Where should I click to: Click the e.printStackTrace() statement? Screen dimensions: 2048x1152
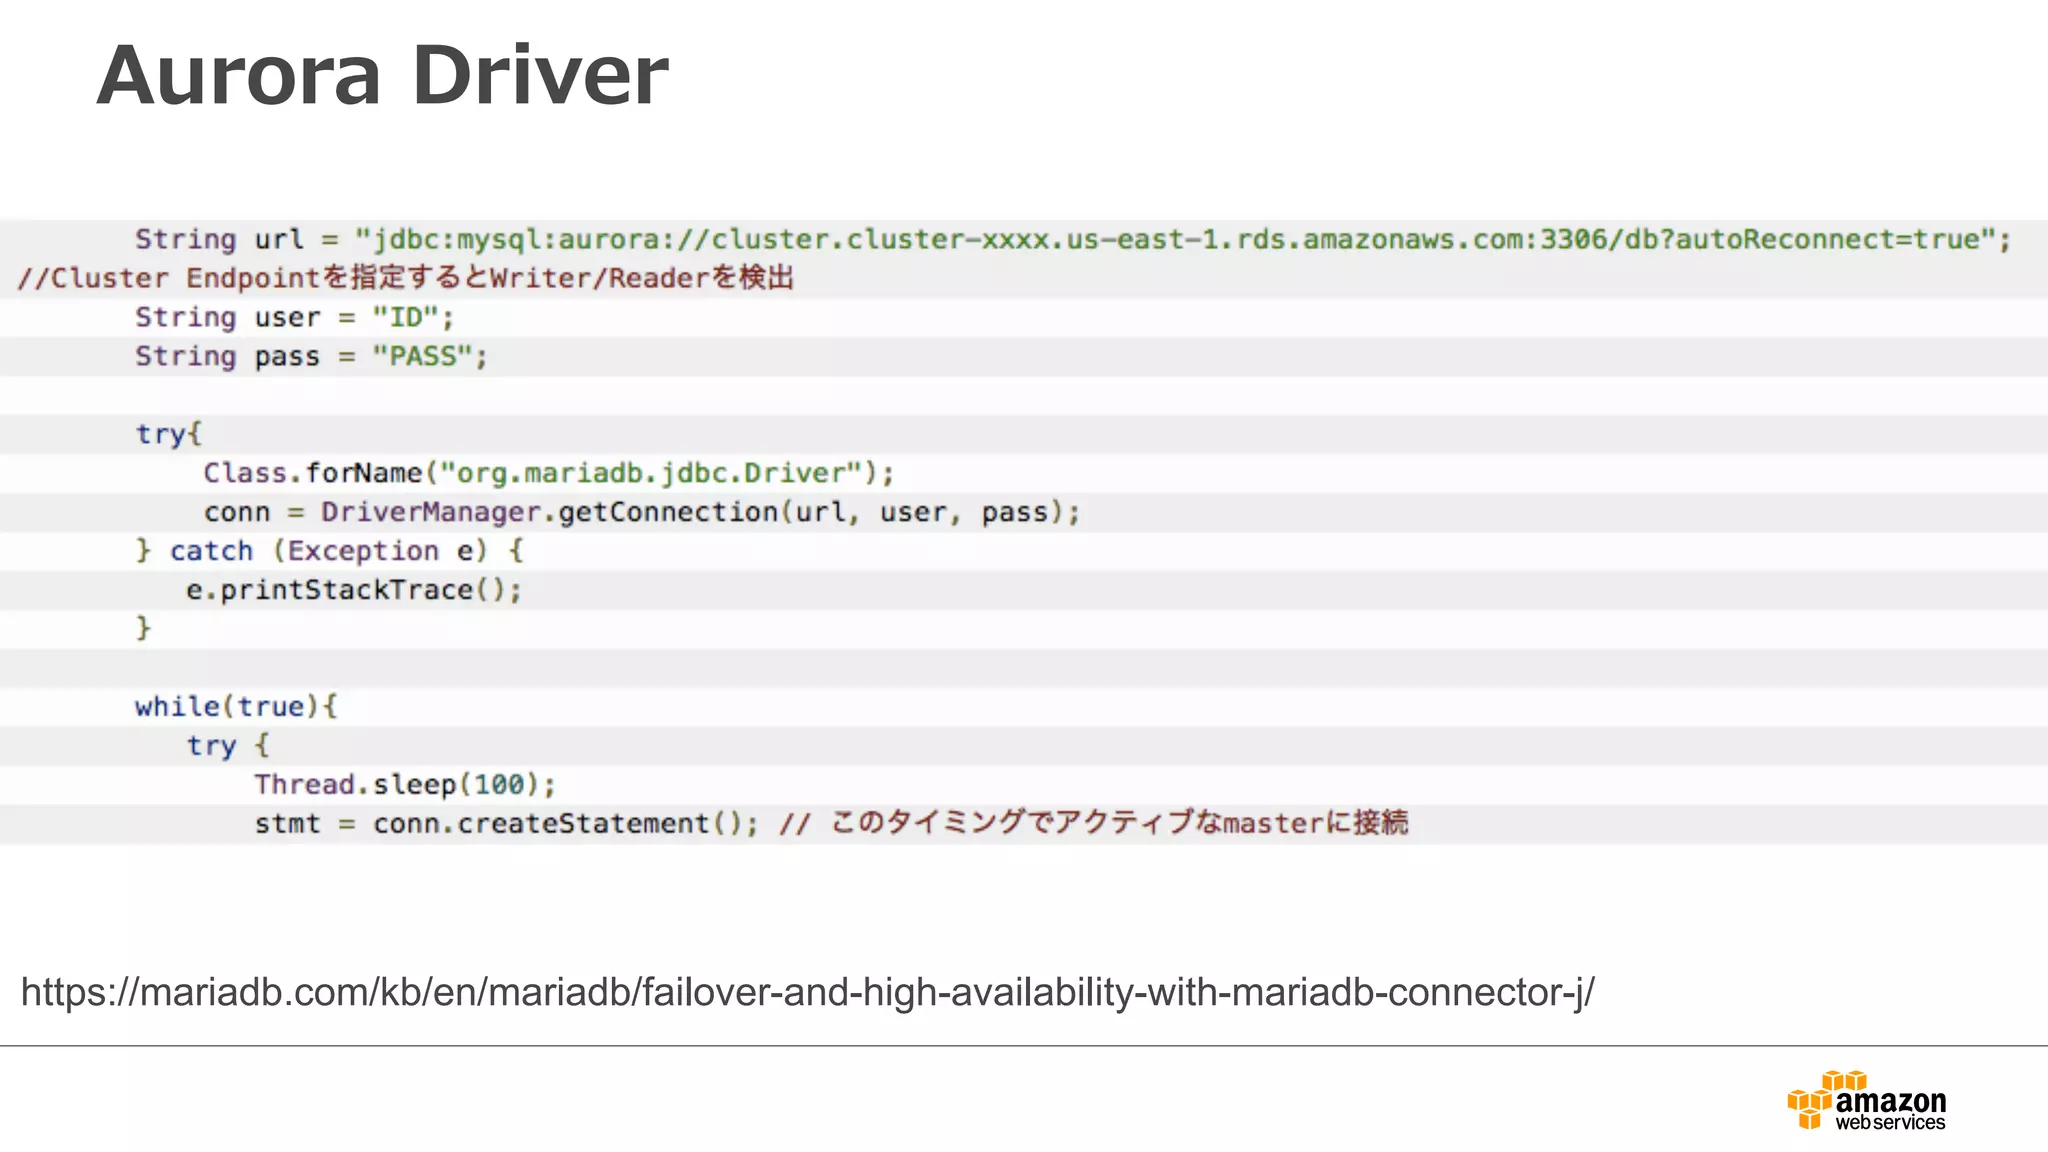tap(353, 590)
